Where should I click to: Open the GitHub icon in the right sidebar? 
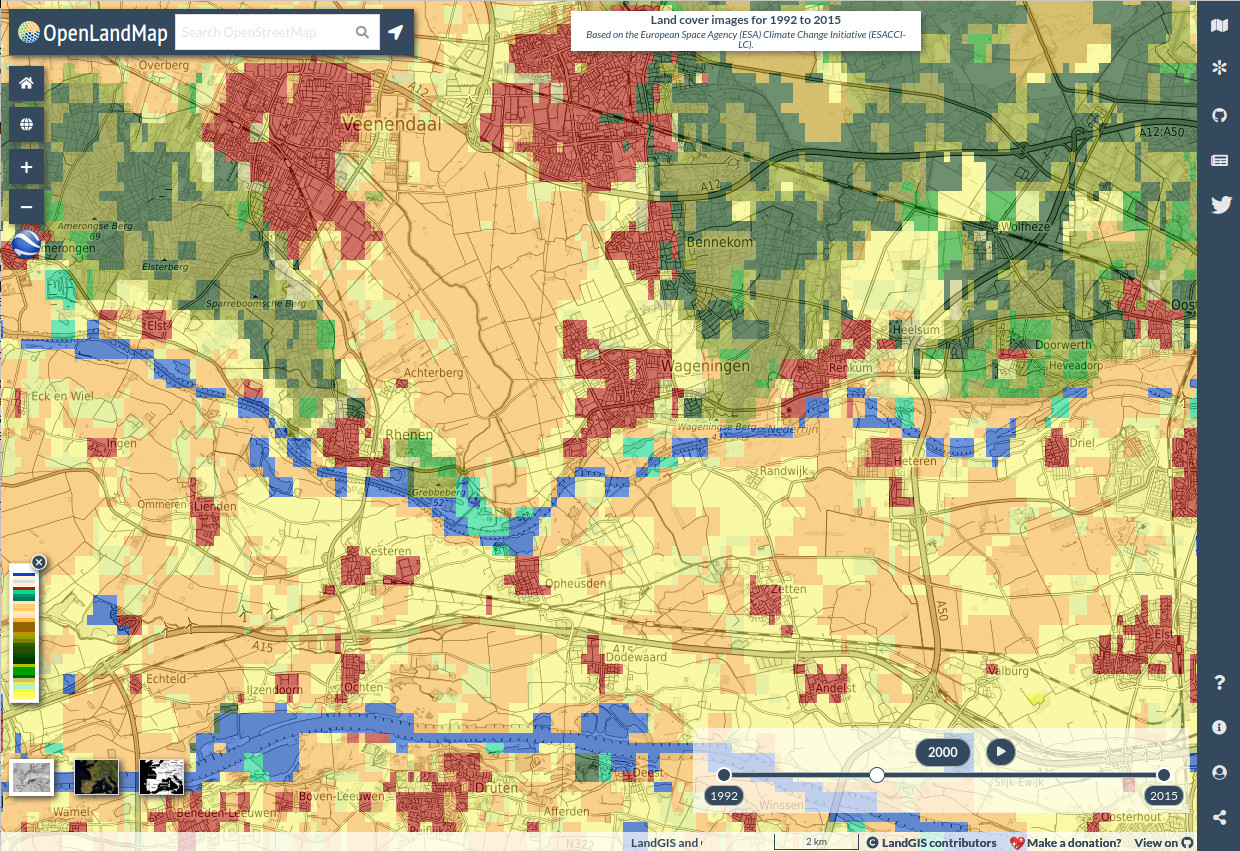coord(1219,114)
